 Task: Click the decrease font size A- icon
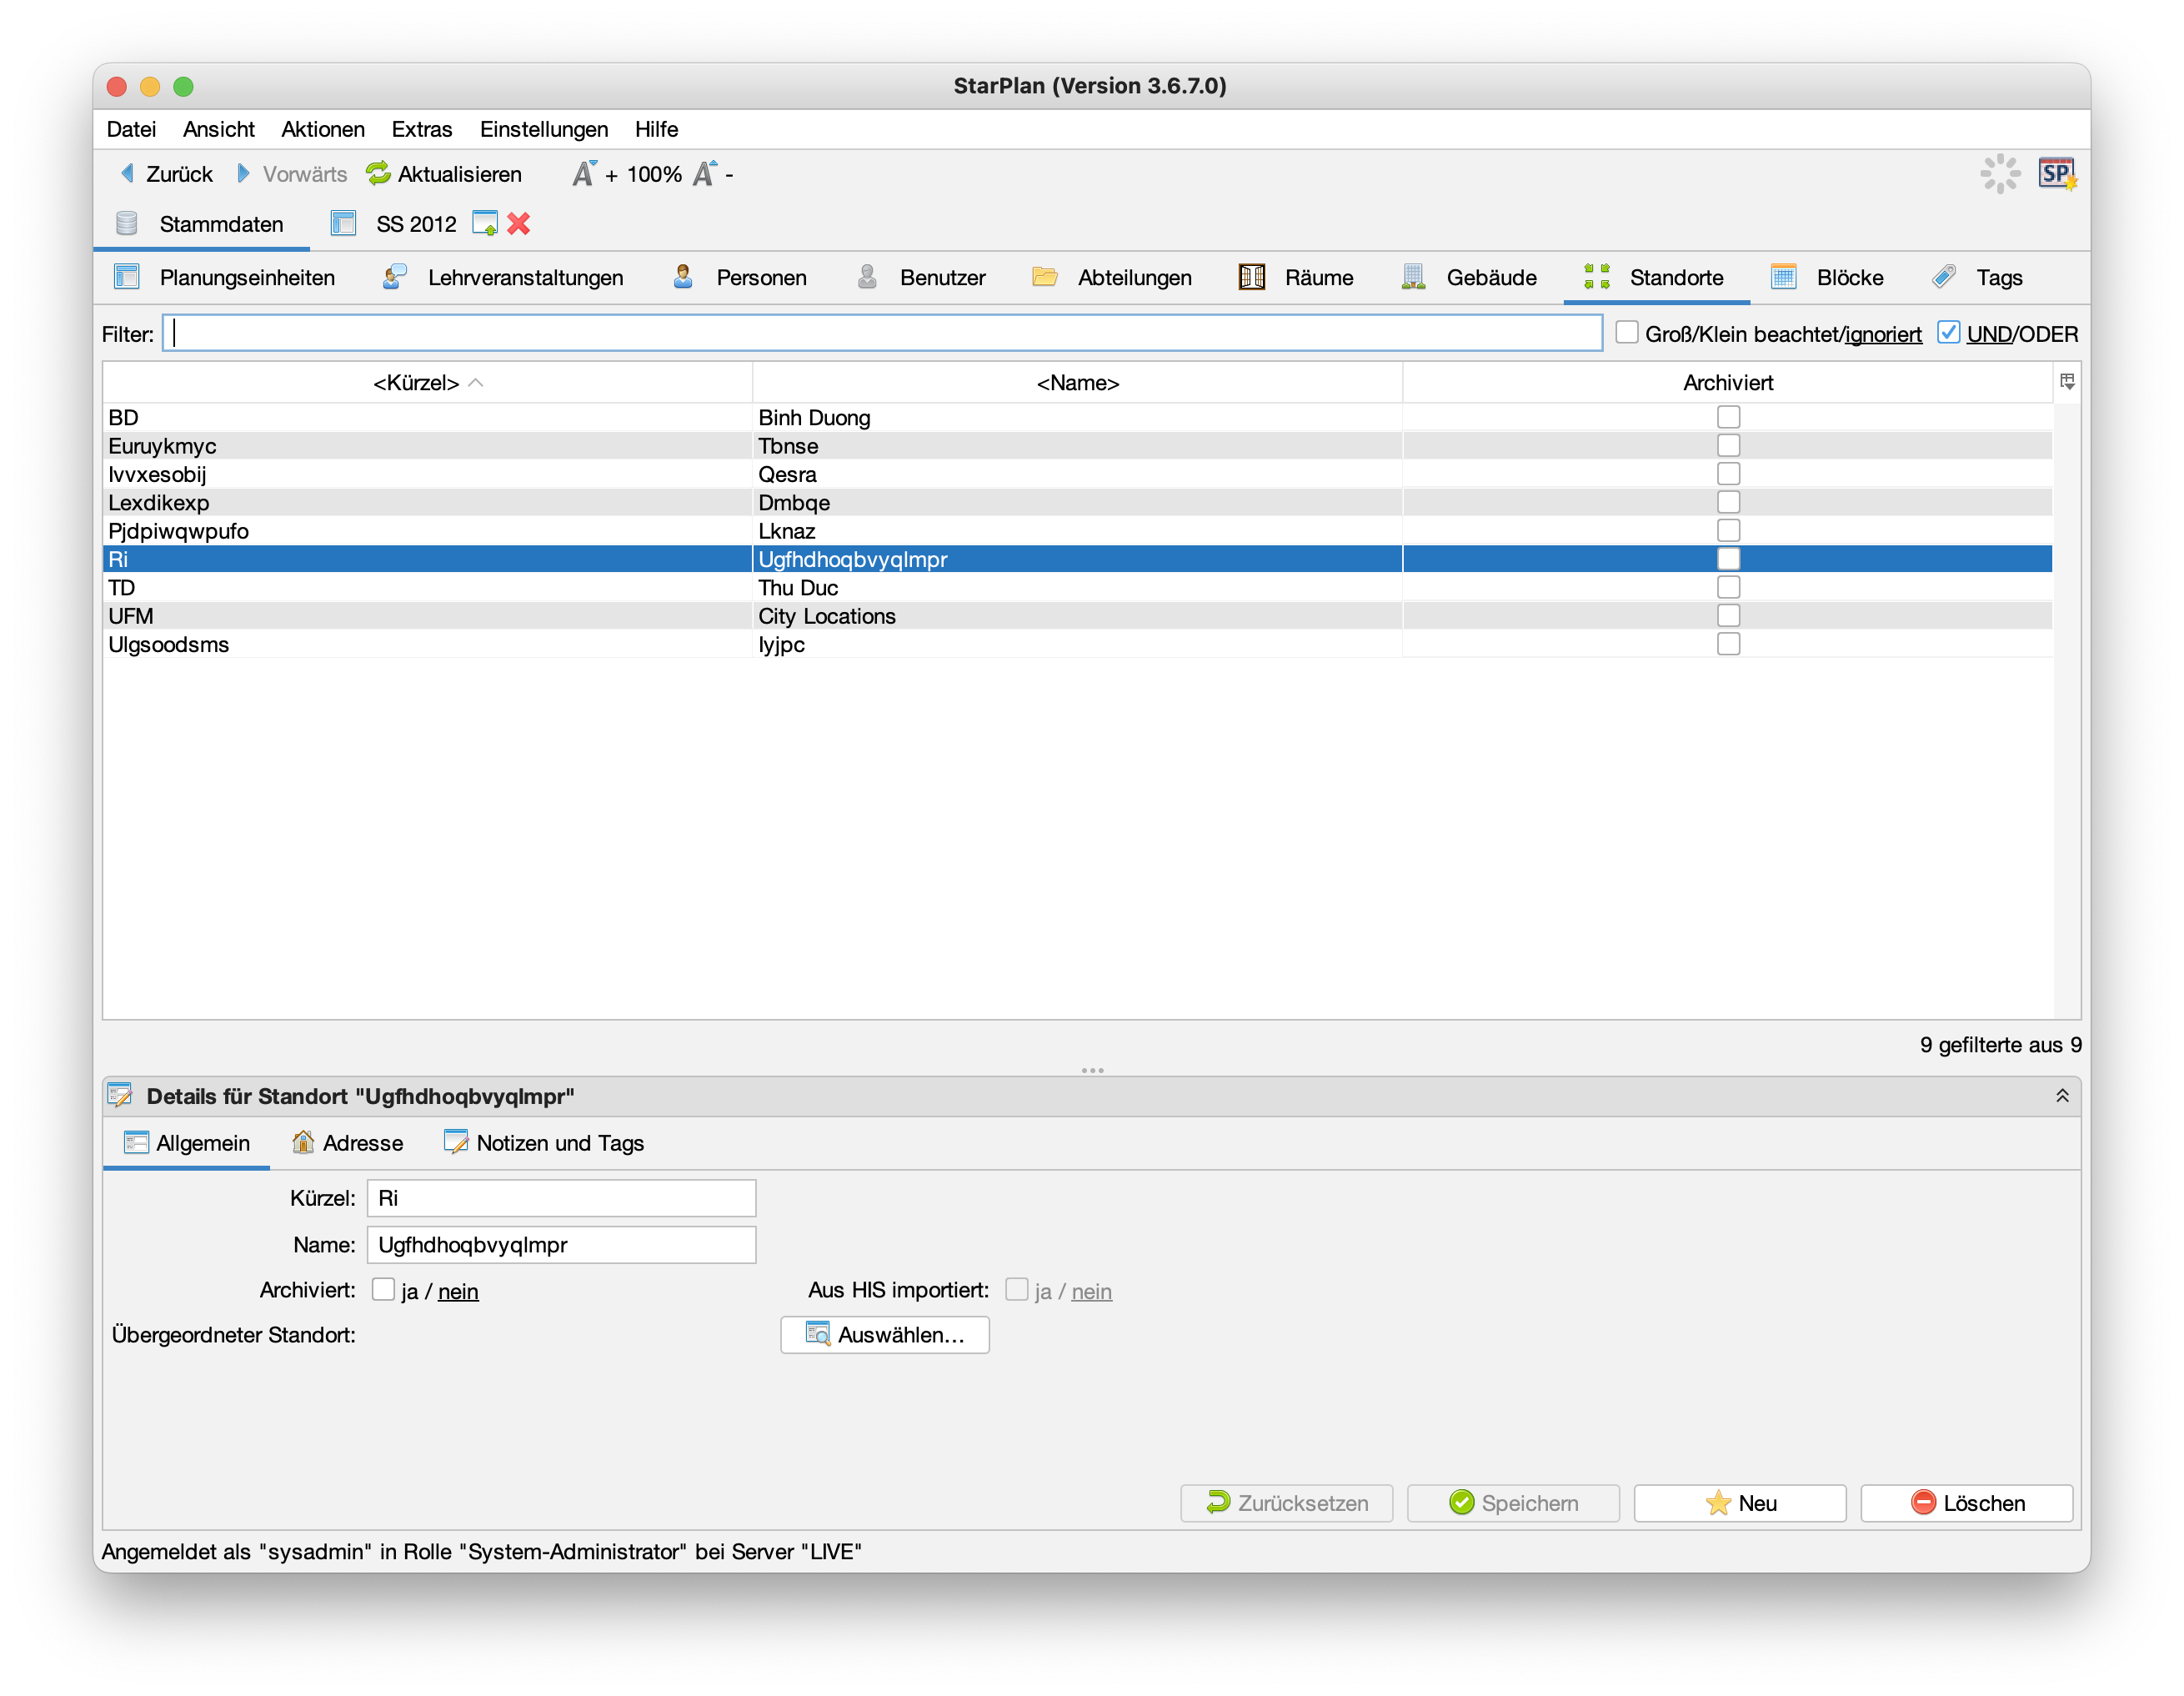coord(705,174)
